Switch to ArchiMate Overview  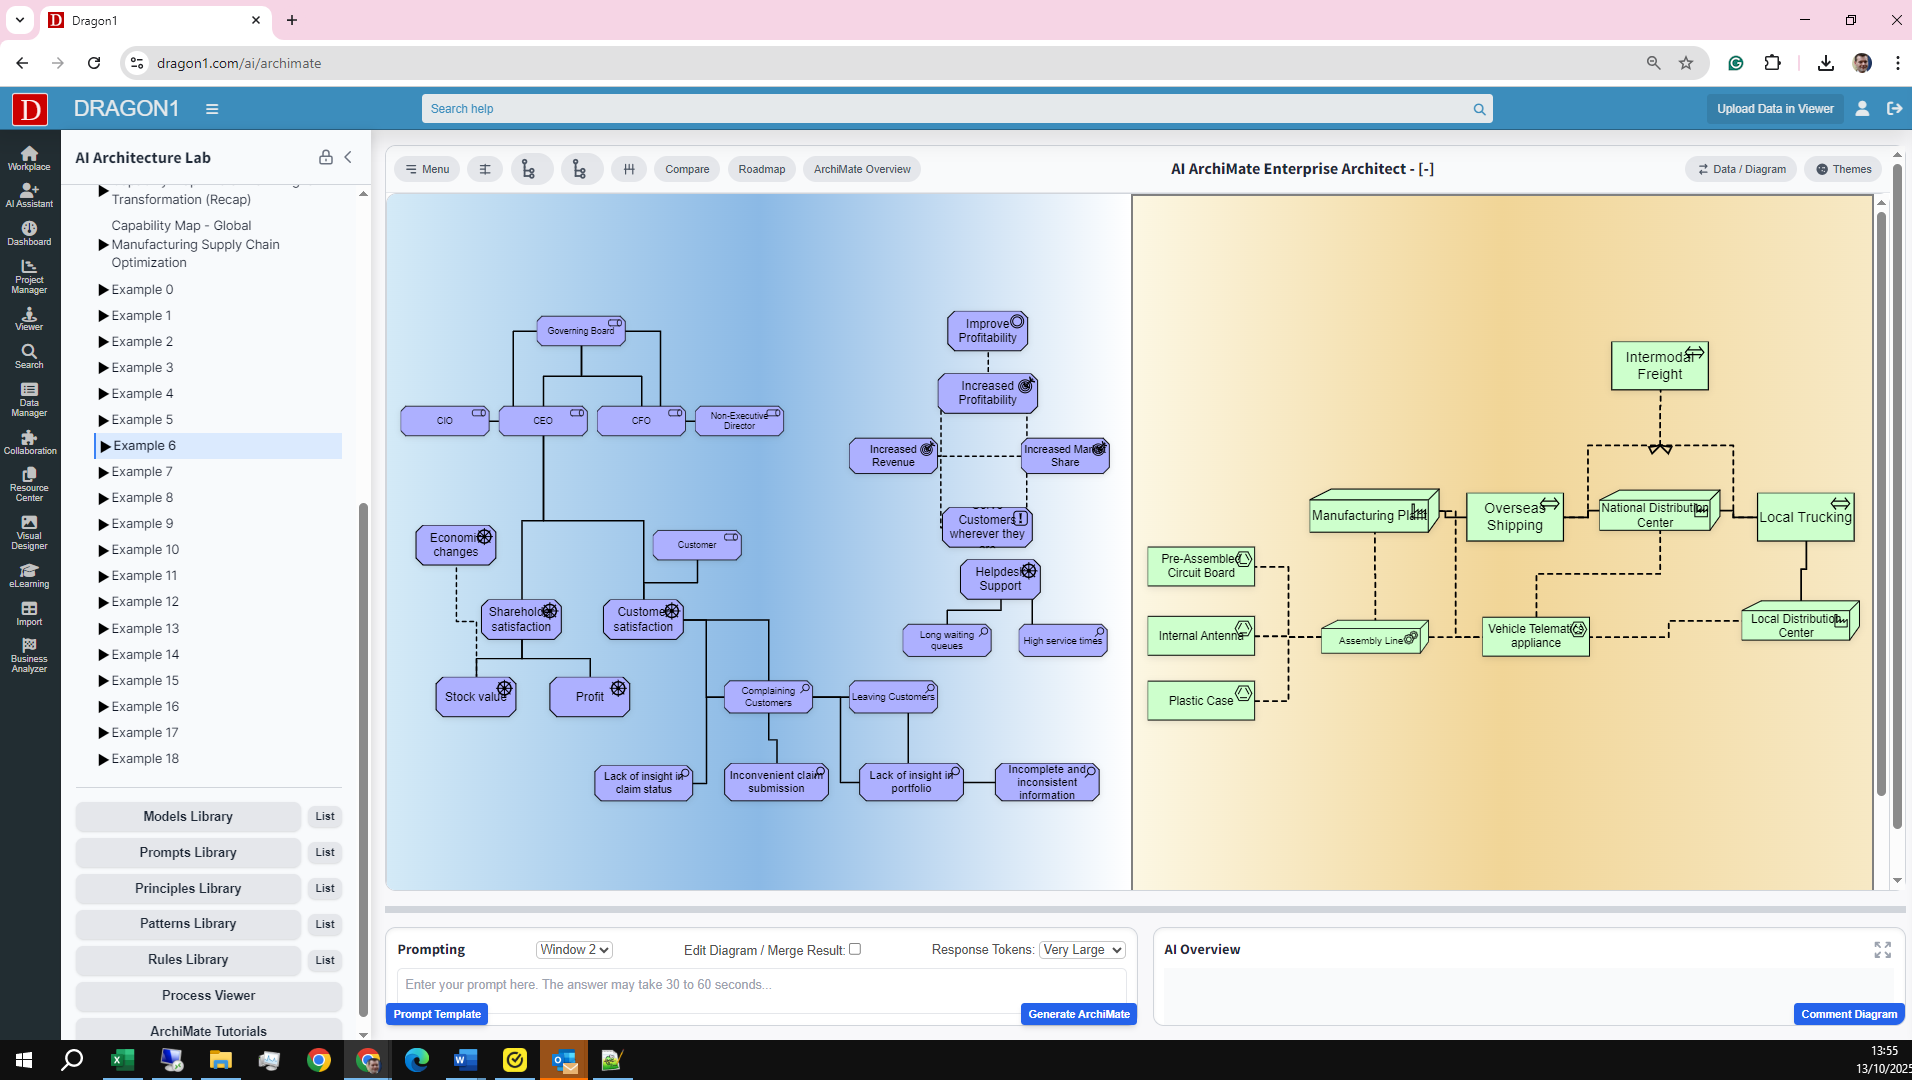[x=861, y=169]
